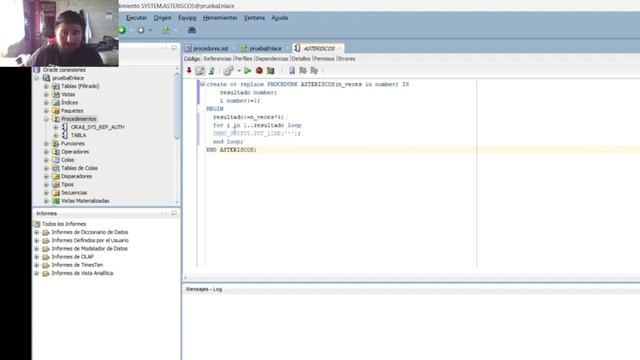Click the forward navigation icon in main toolbar
640x360 pixels.
141,30
